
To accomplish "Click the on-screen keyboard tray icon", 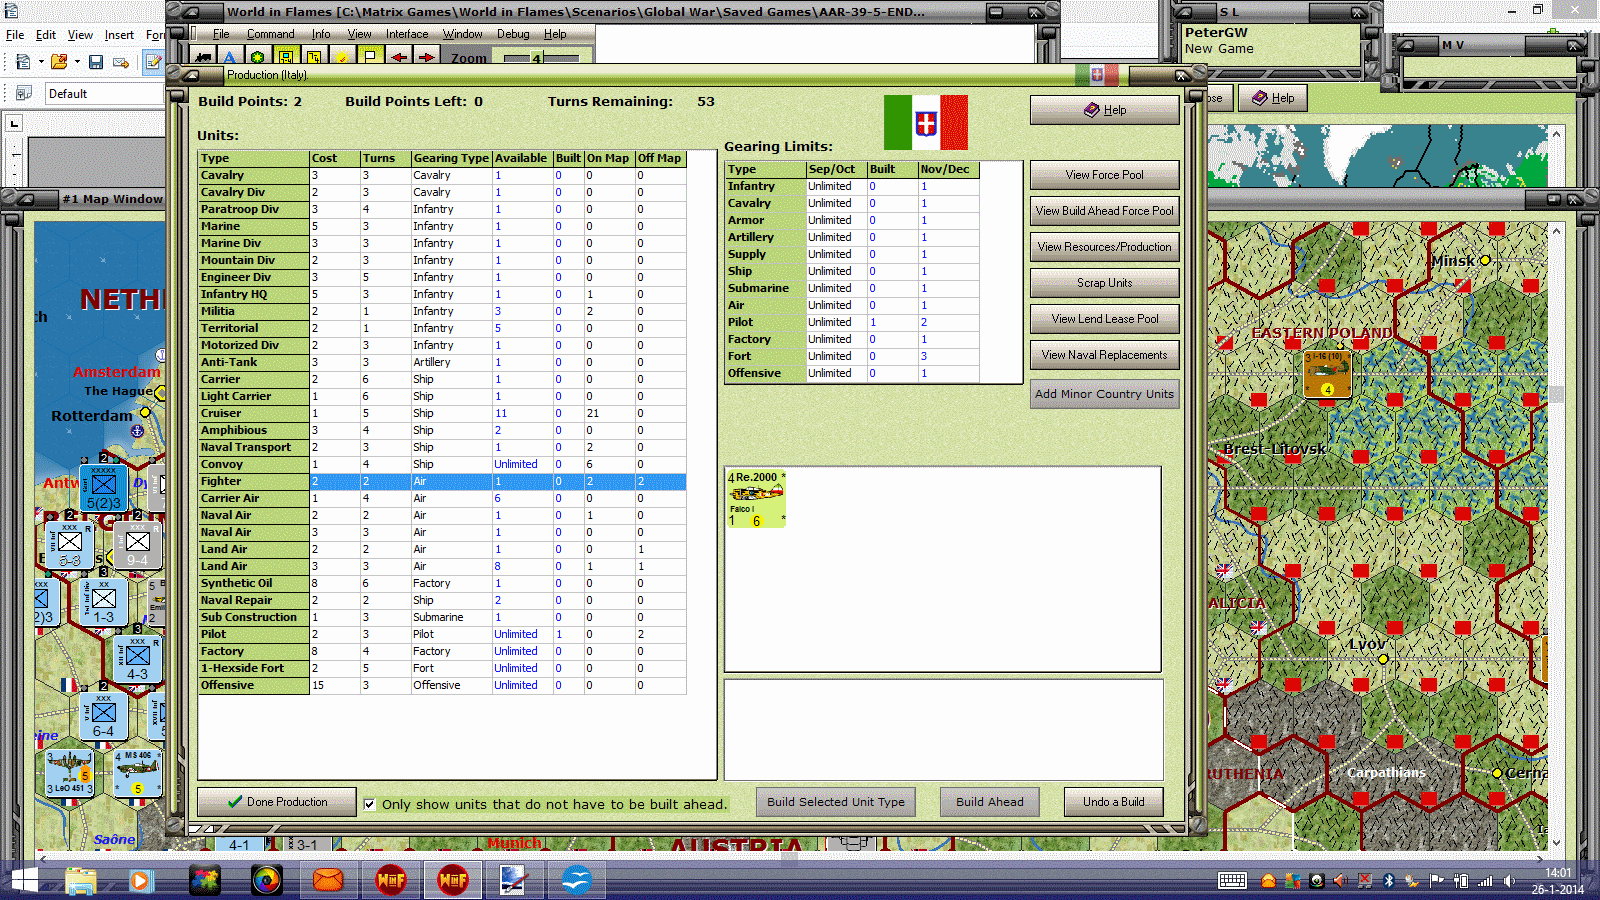I will click(x=1232, y=881).
